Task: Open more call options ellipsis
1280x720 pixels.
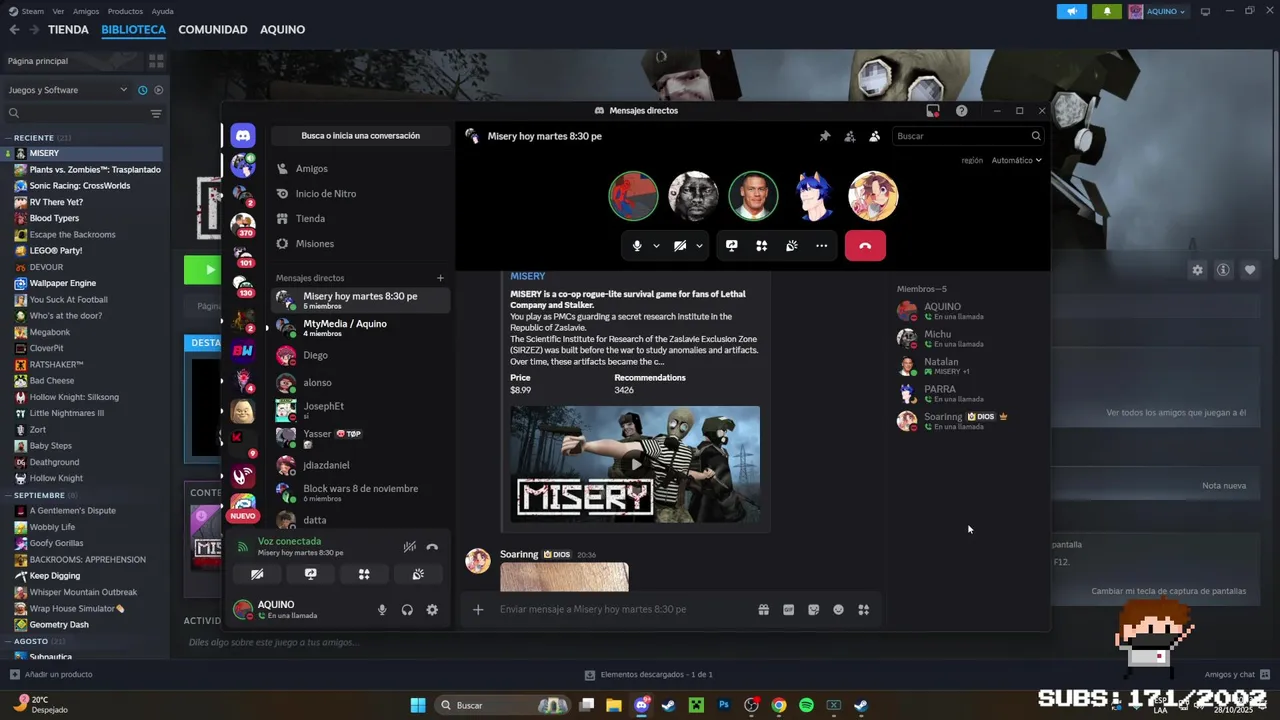Action: pos(821,246)
